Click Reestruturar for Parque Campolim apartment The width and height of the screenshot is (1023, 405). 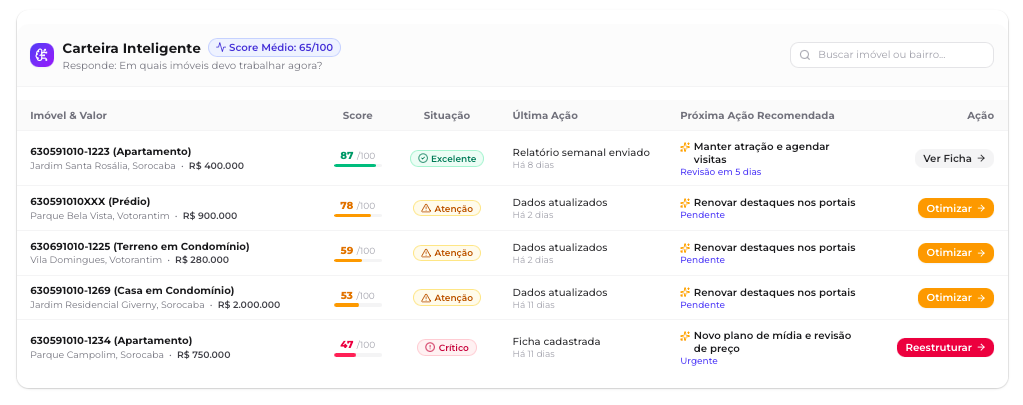945,348
